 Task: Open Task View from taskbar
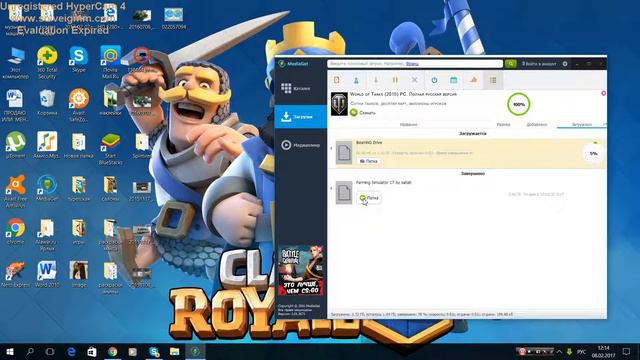tap(50, 351)
